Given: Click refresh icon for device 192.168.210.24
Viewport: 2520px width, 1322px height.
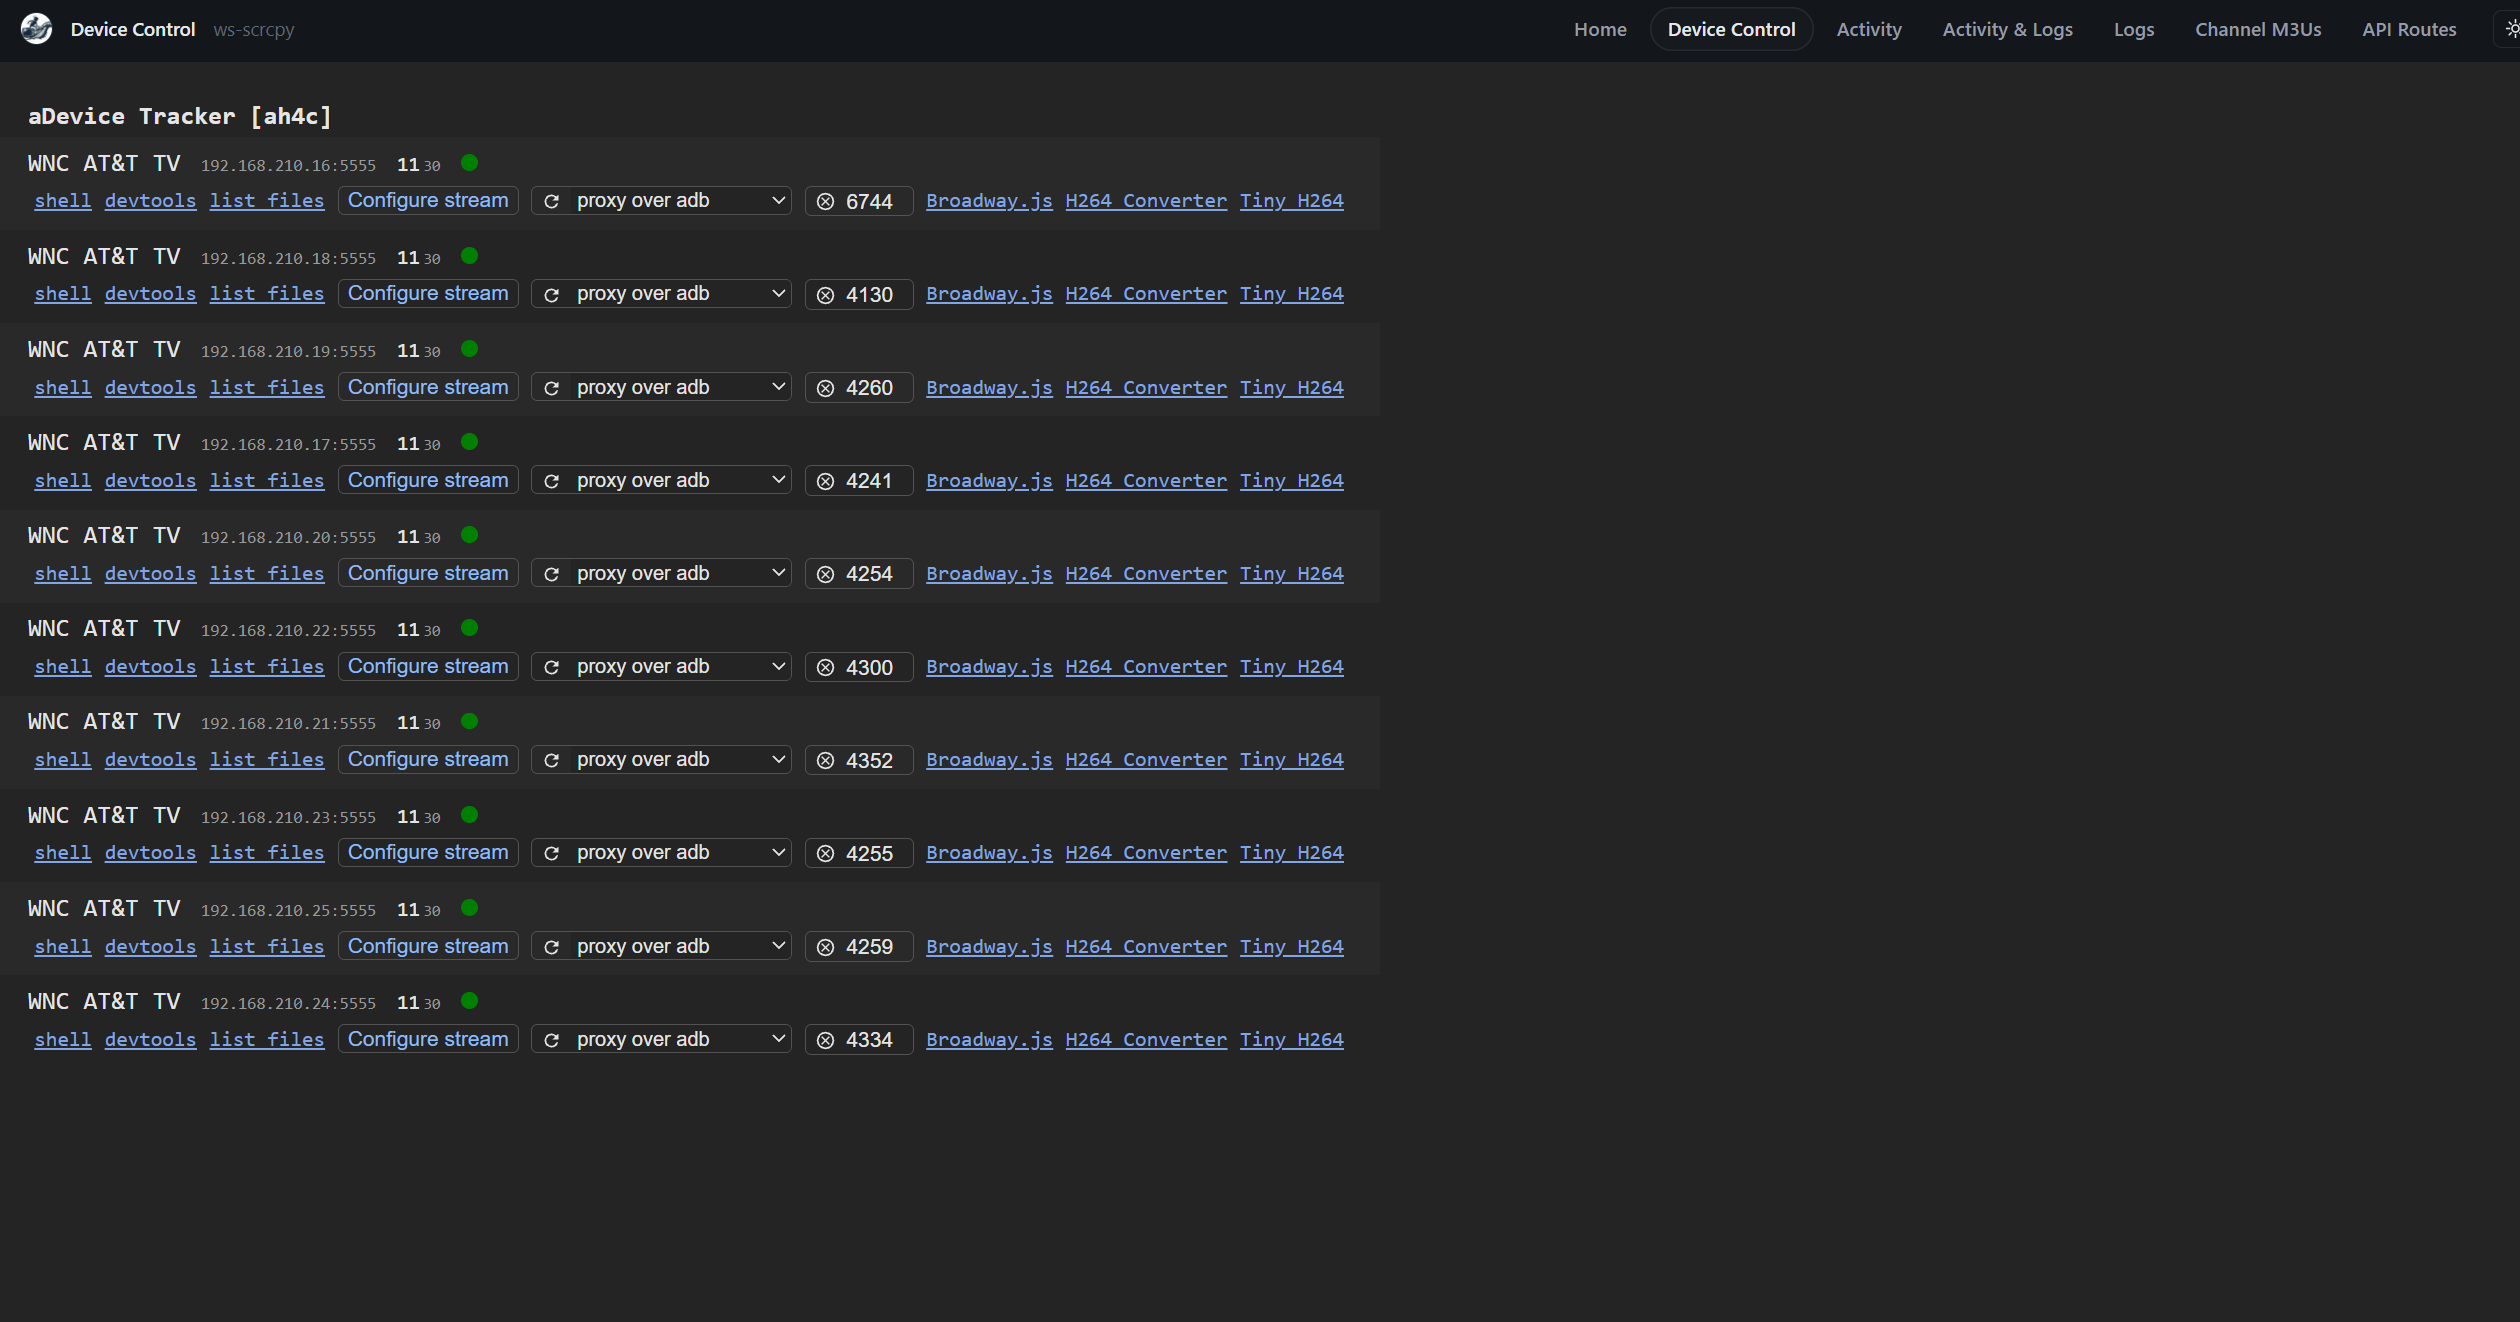Looking at the screenshot, I should point(551,1040).
